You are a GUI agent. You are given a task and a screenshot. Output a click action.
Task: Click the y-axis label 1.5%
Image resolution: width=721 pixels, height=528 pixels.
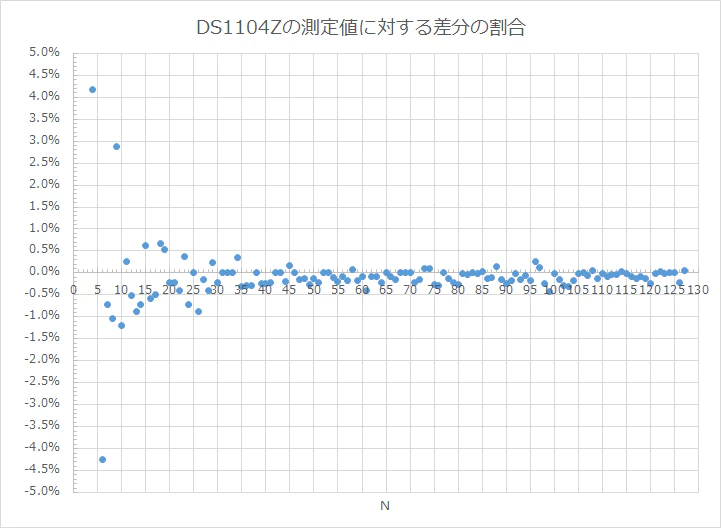point(45,206)
